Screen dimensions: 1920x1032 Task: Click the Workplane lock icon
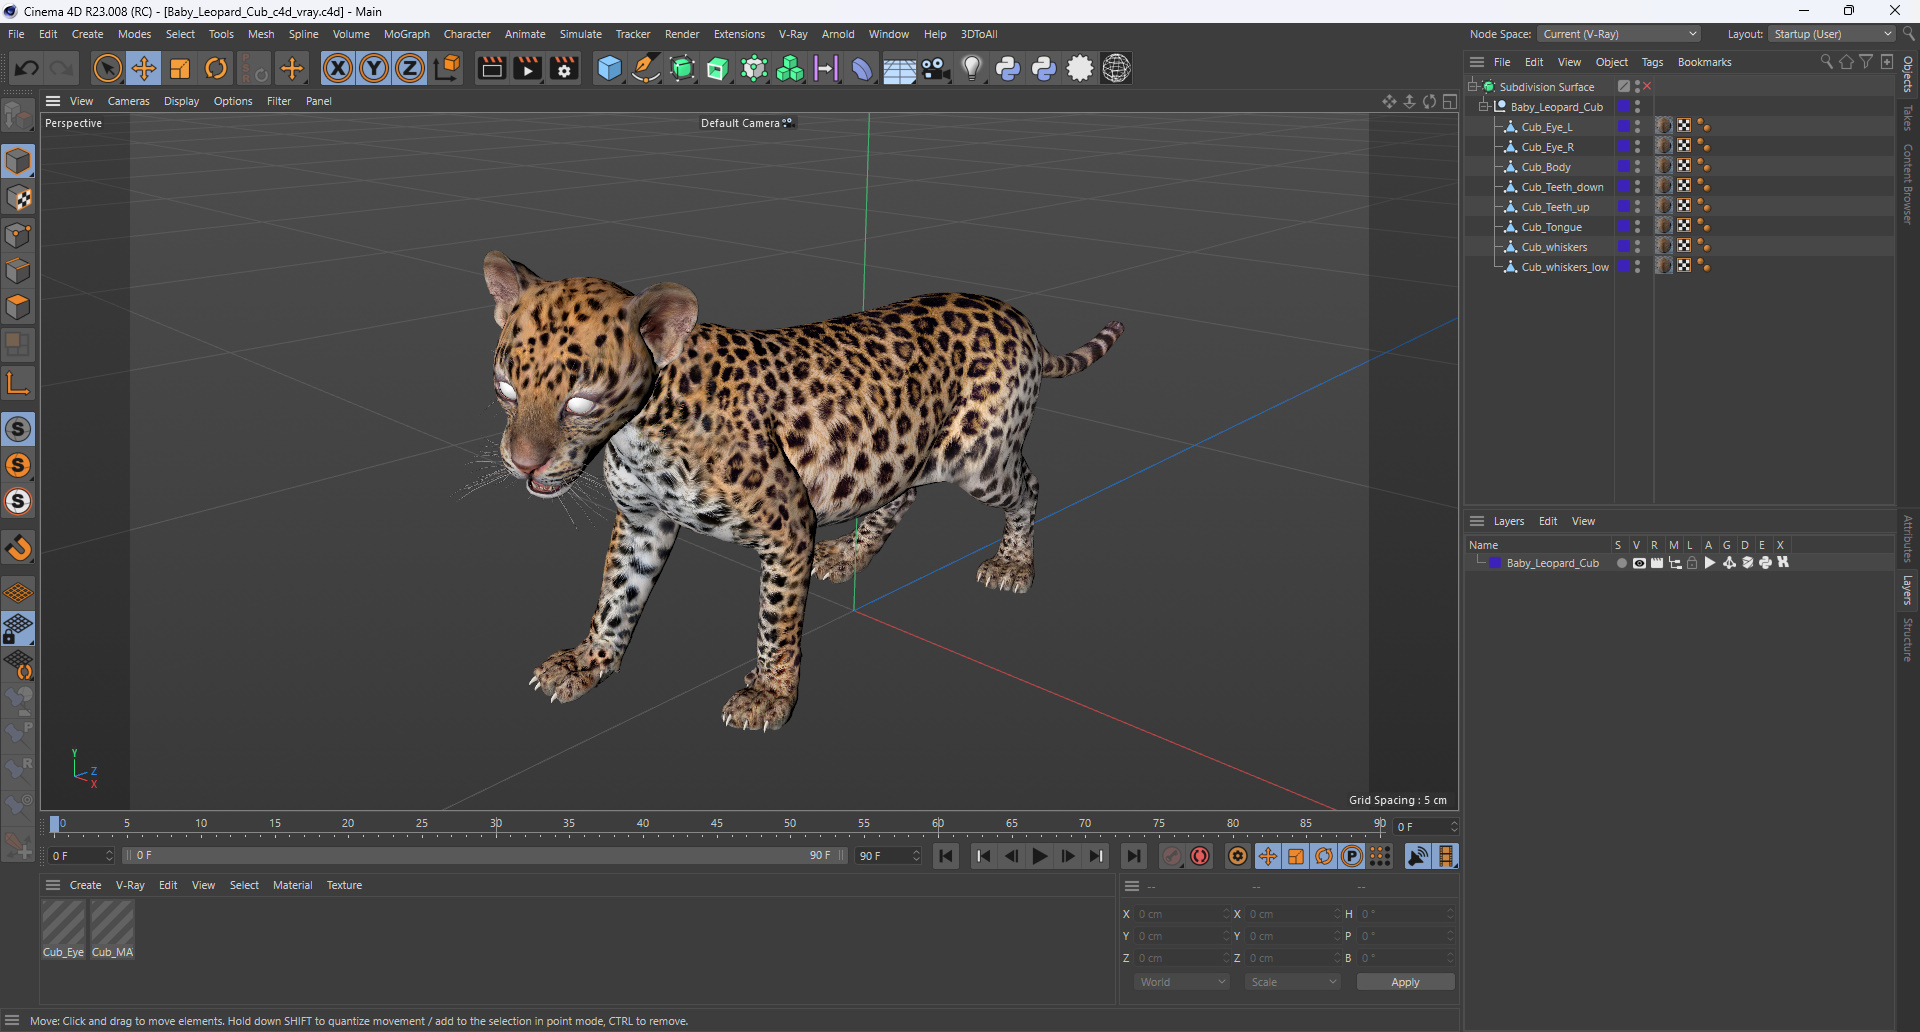pos(18,629)
